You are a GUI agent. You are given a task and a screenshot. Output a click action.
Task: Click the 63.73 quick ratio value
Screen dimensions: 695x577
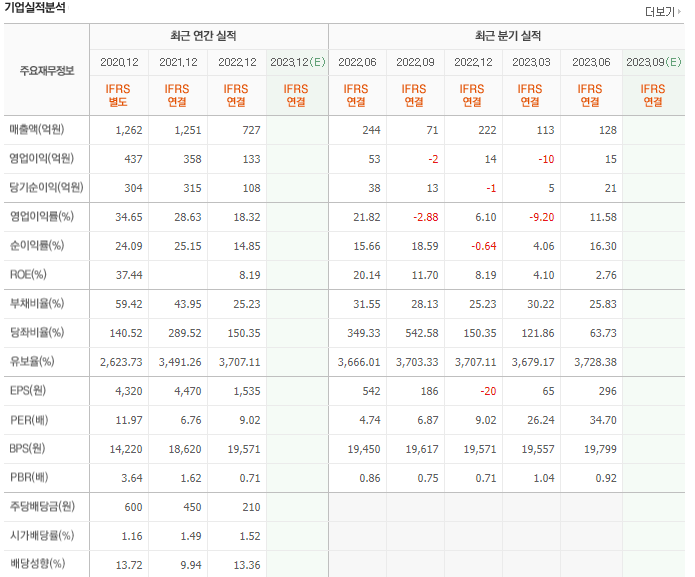(x=603, y=333)
